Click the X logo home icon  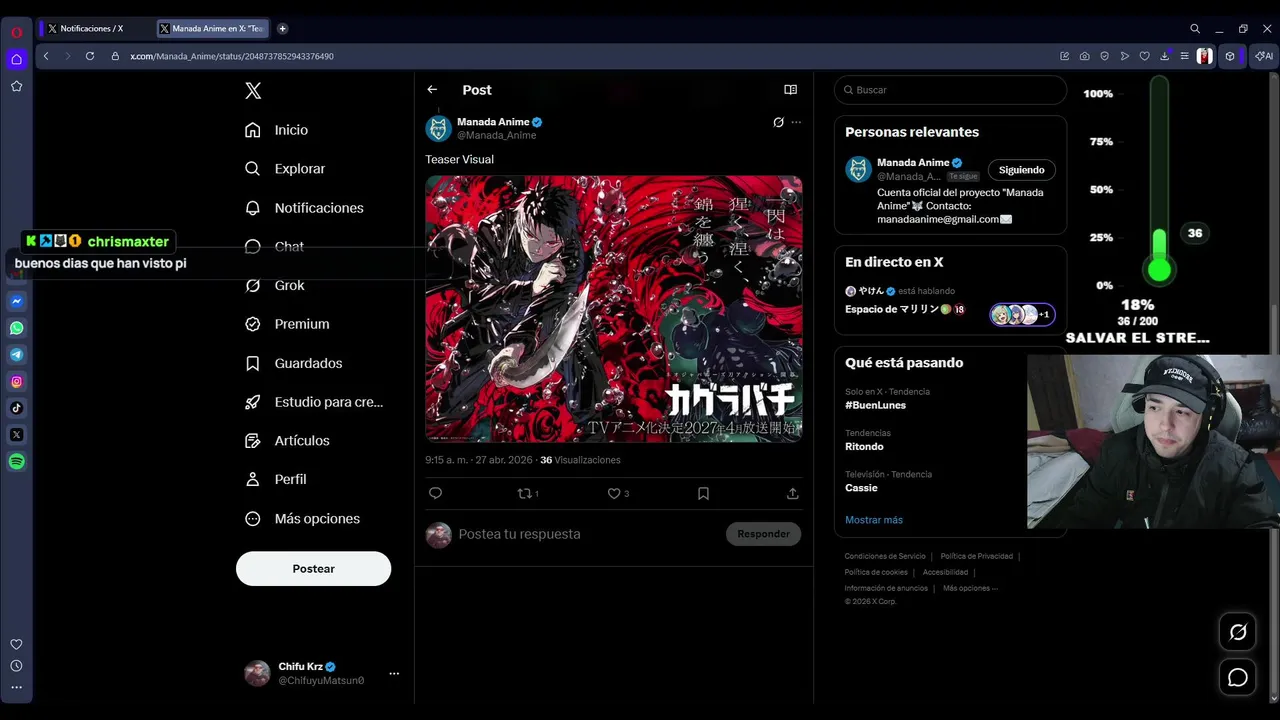pyautogui.click(x=253, y=91)
